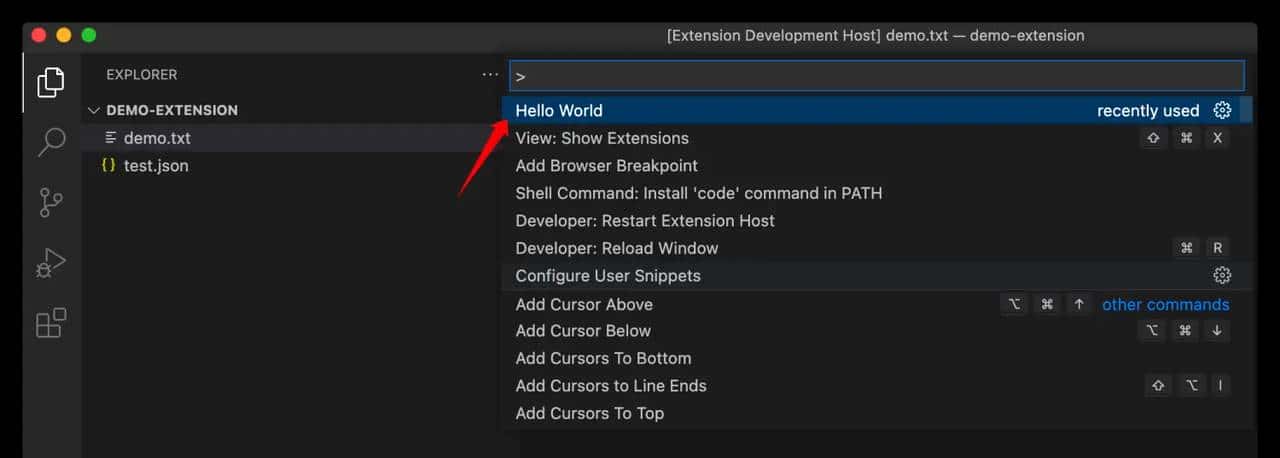
Task: Open Explorer's more actions ellipsis
Action: coord(489,74)
